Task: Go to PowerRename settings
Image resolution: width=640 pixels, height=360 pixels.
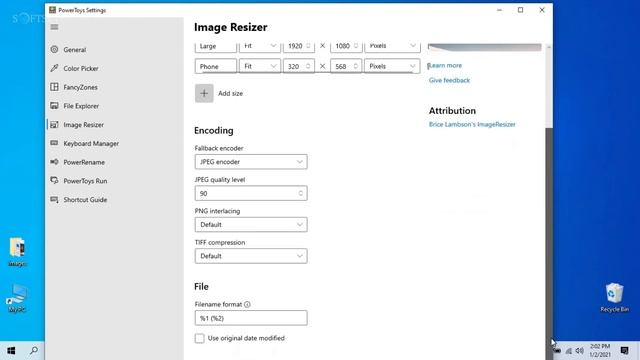Action: [84, 162]
